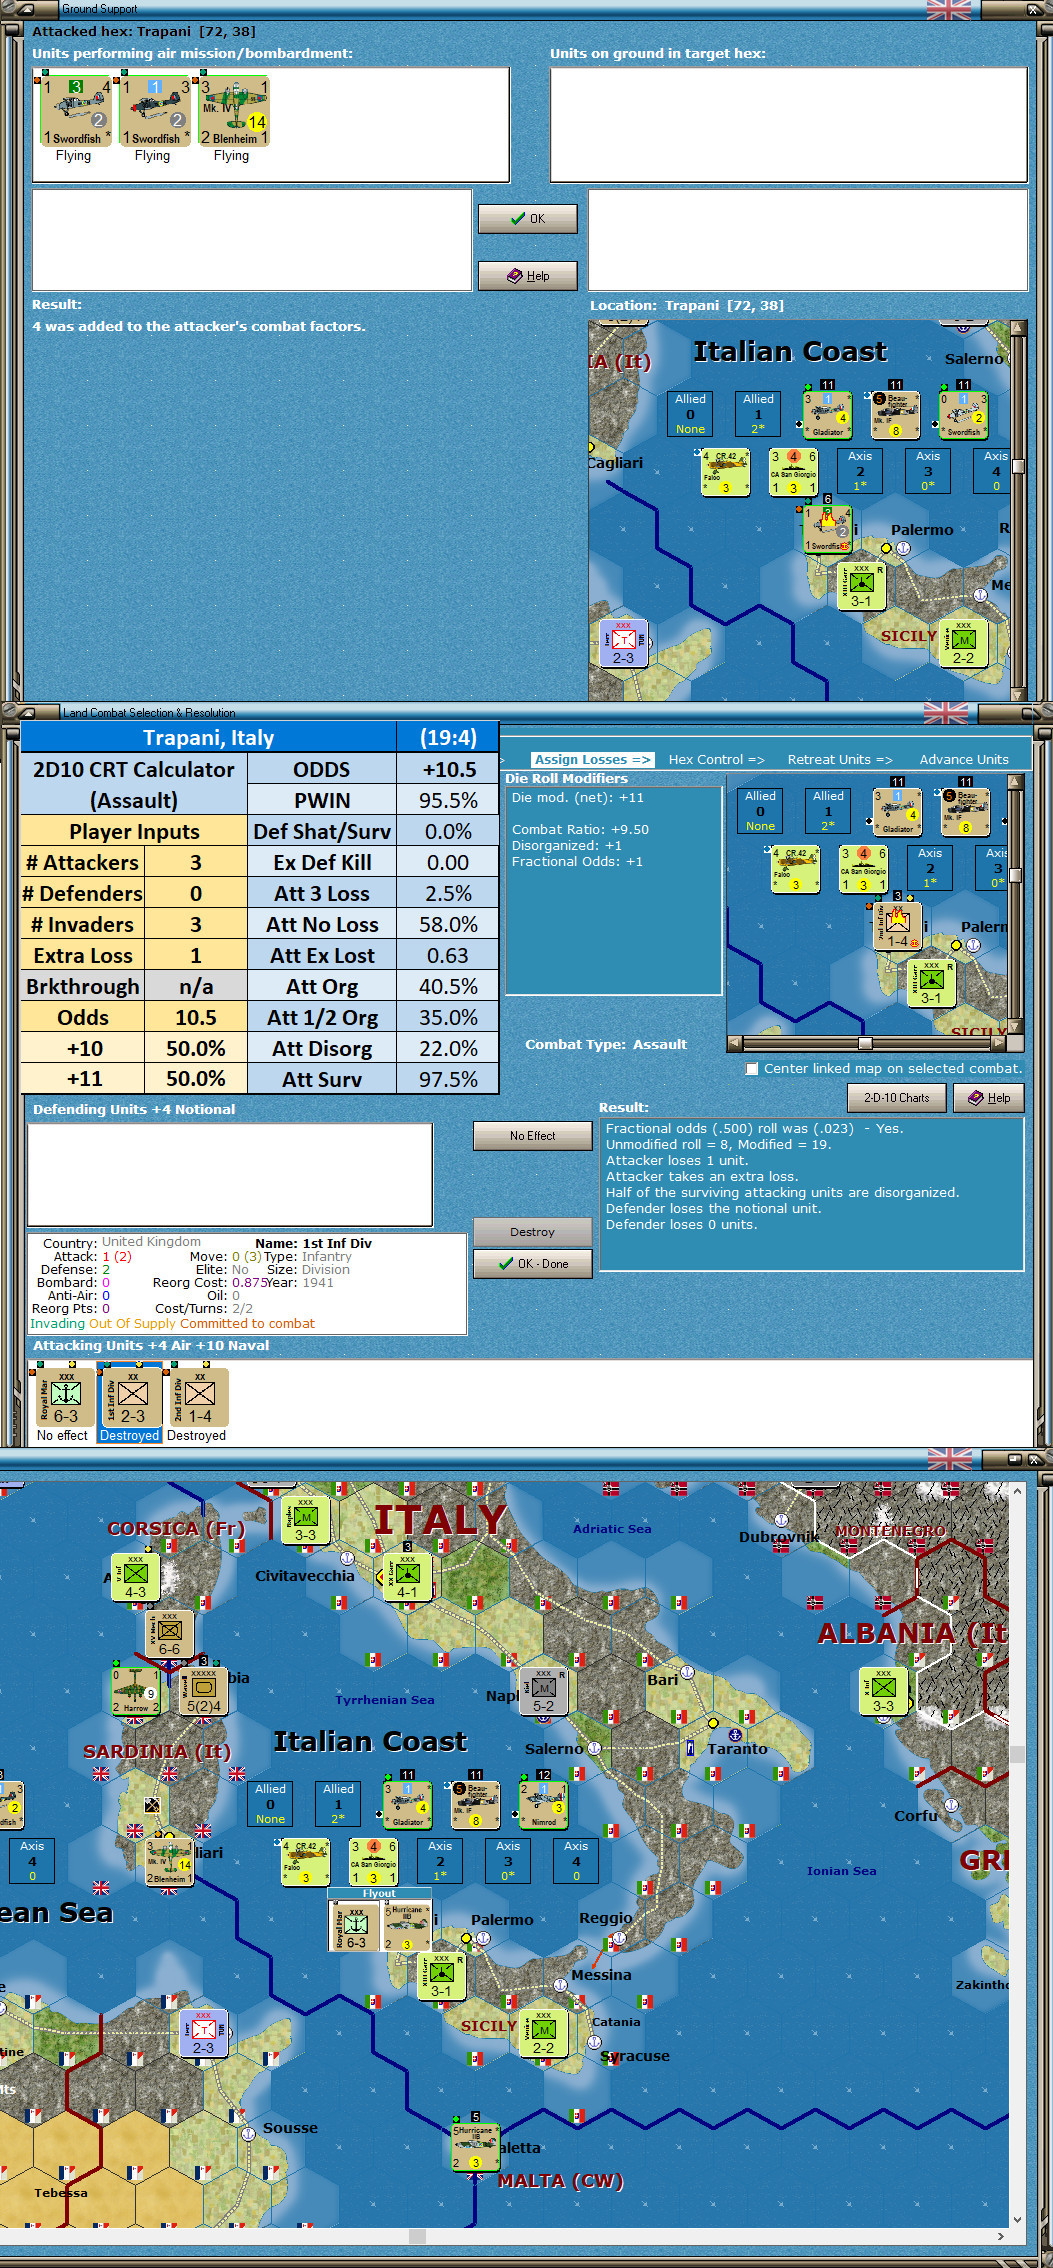The width and height of the screenshot is (1053, 2268).
Task: Click Allied 0 None sea box on main map
Action: point(270,1804)
